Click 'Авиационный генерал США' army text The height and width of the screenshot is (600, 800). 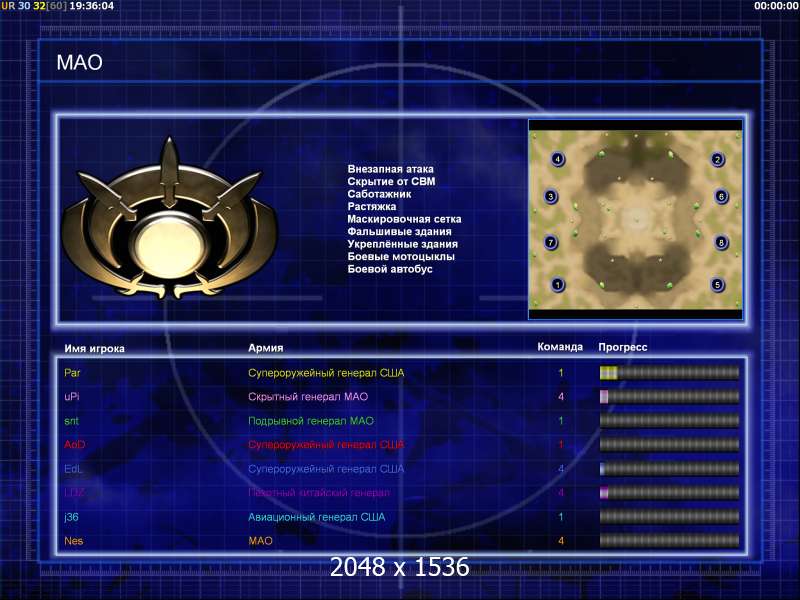coord(316,517)
